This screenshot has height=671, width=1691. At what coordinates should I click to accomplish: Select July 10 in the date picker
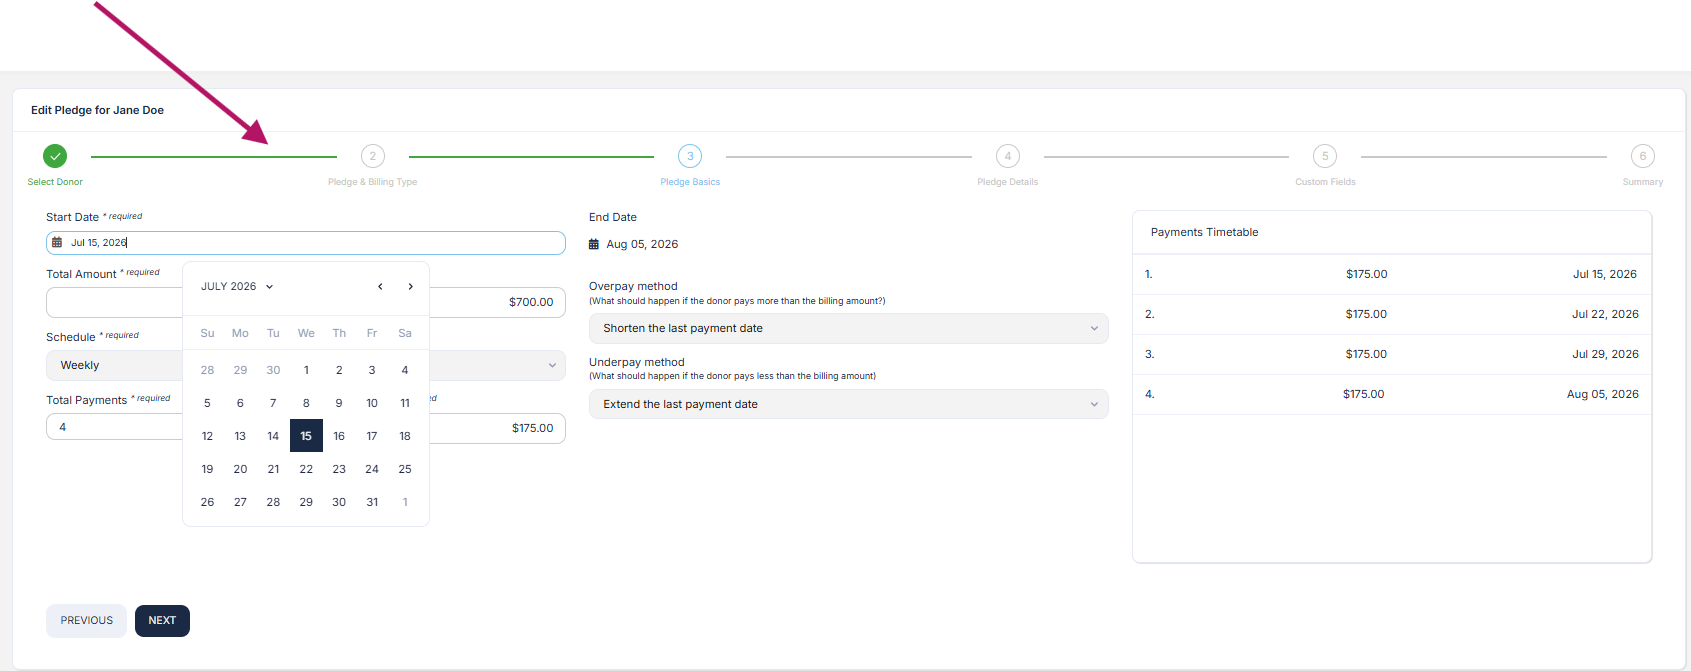[x=372, y=403]
